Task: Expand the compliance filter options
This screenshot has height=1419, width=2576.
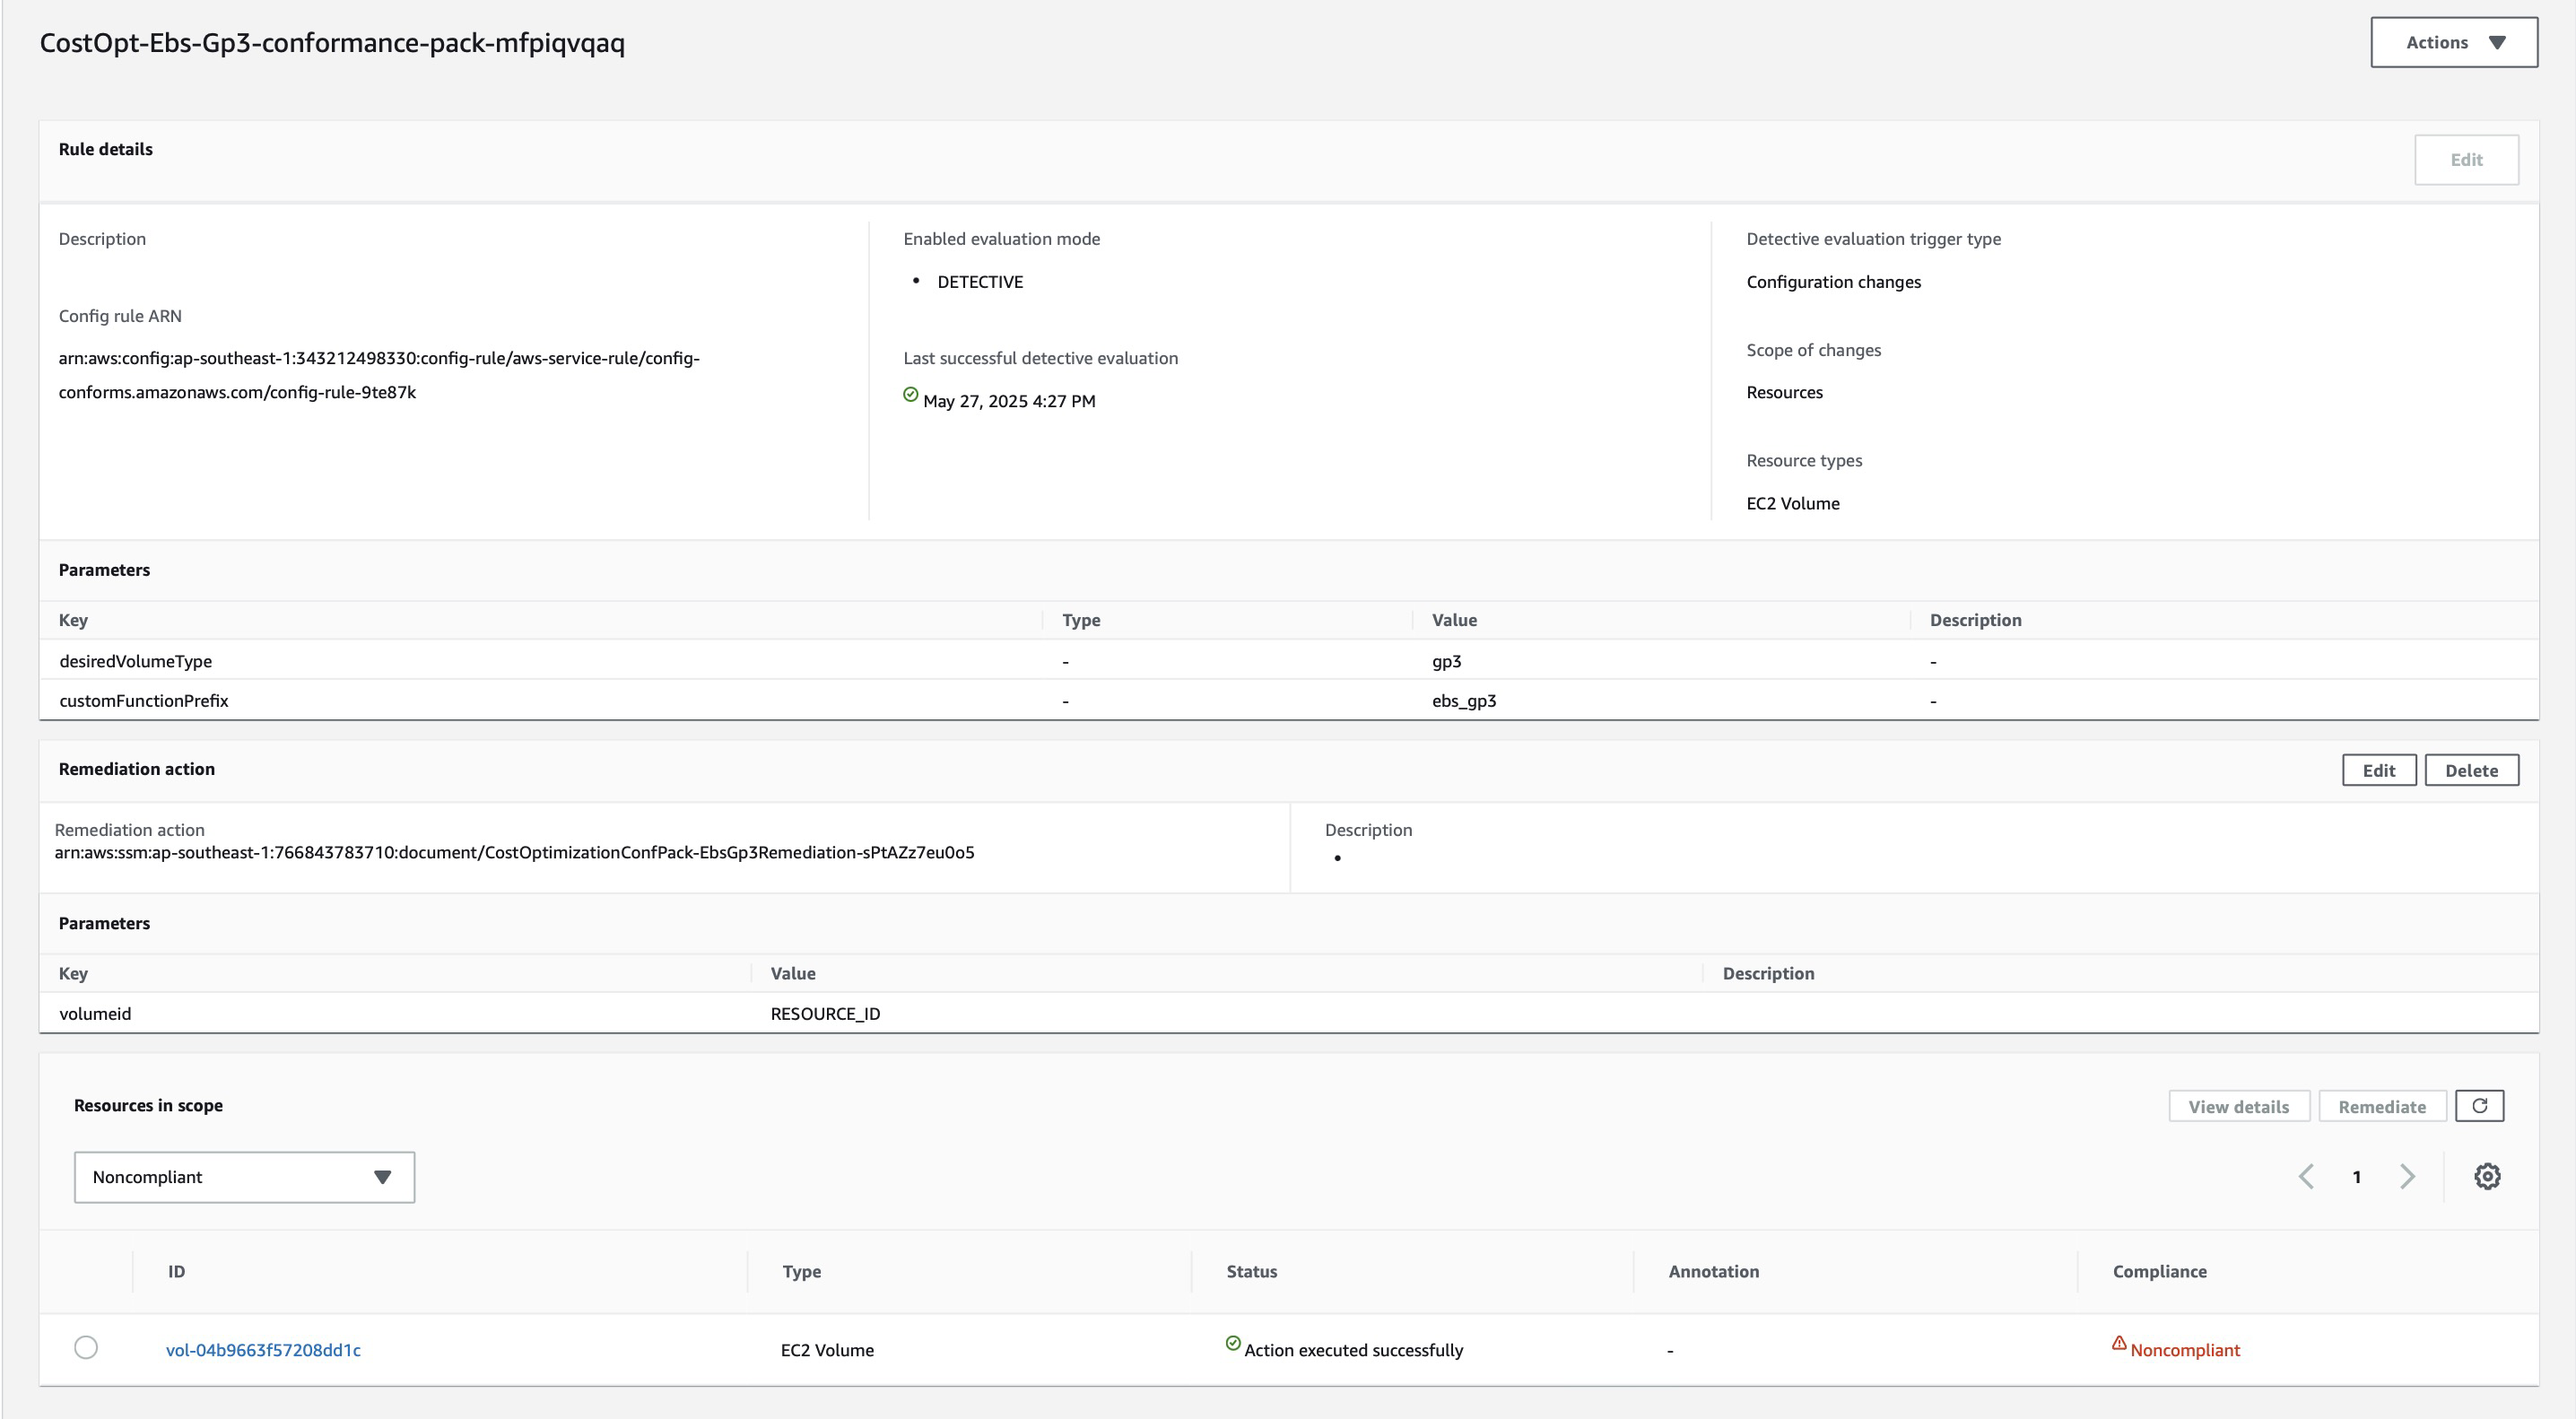Action: pos(382,1177)
